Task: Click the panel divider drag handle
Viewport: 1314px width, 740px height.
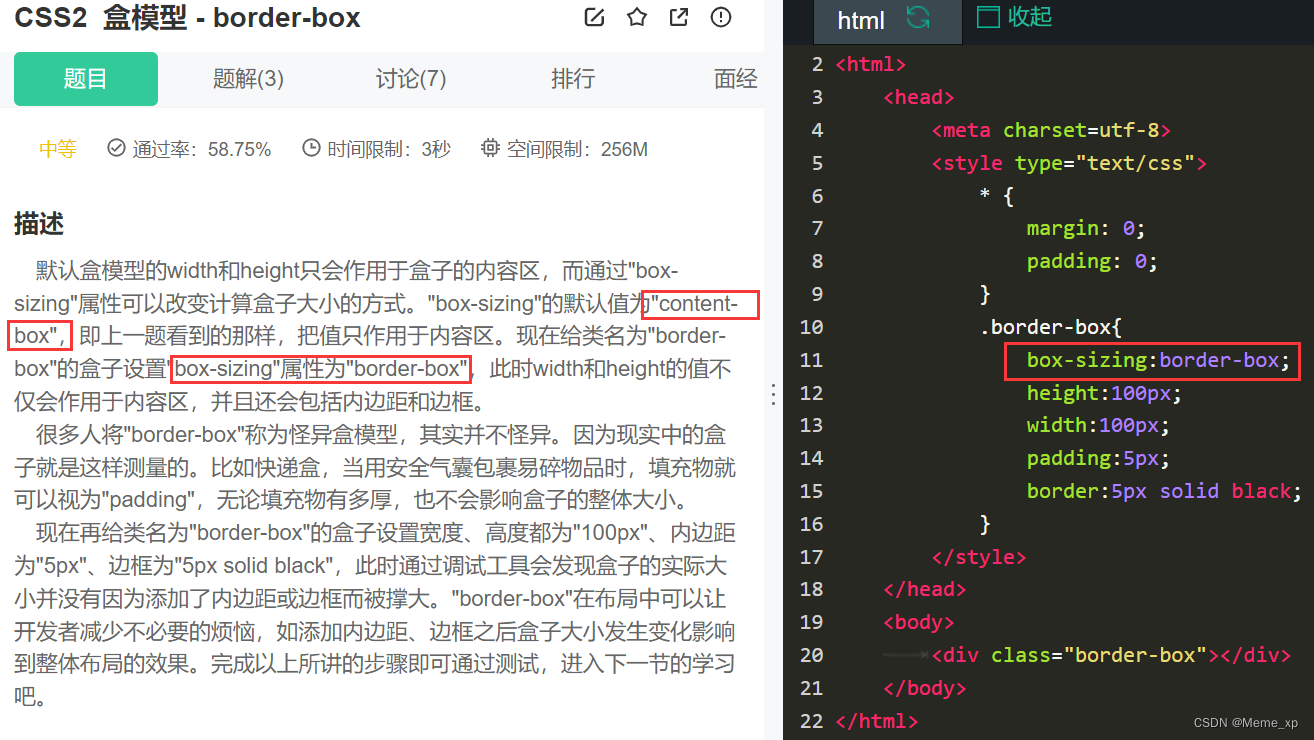Action: 773,394
